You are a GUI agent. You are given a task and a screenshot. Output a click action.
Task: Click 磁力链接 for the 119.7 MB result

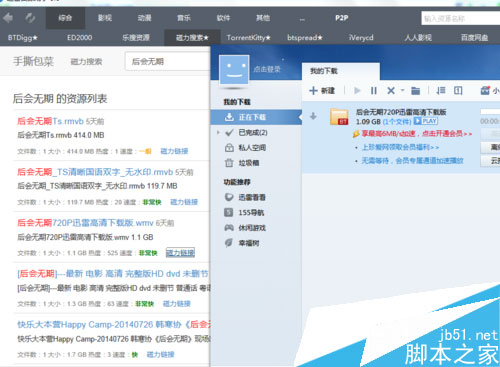pyautogui.click(x=184, y=202)
